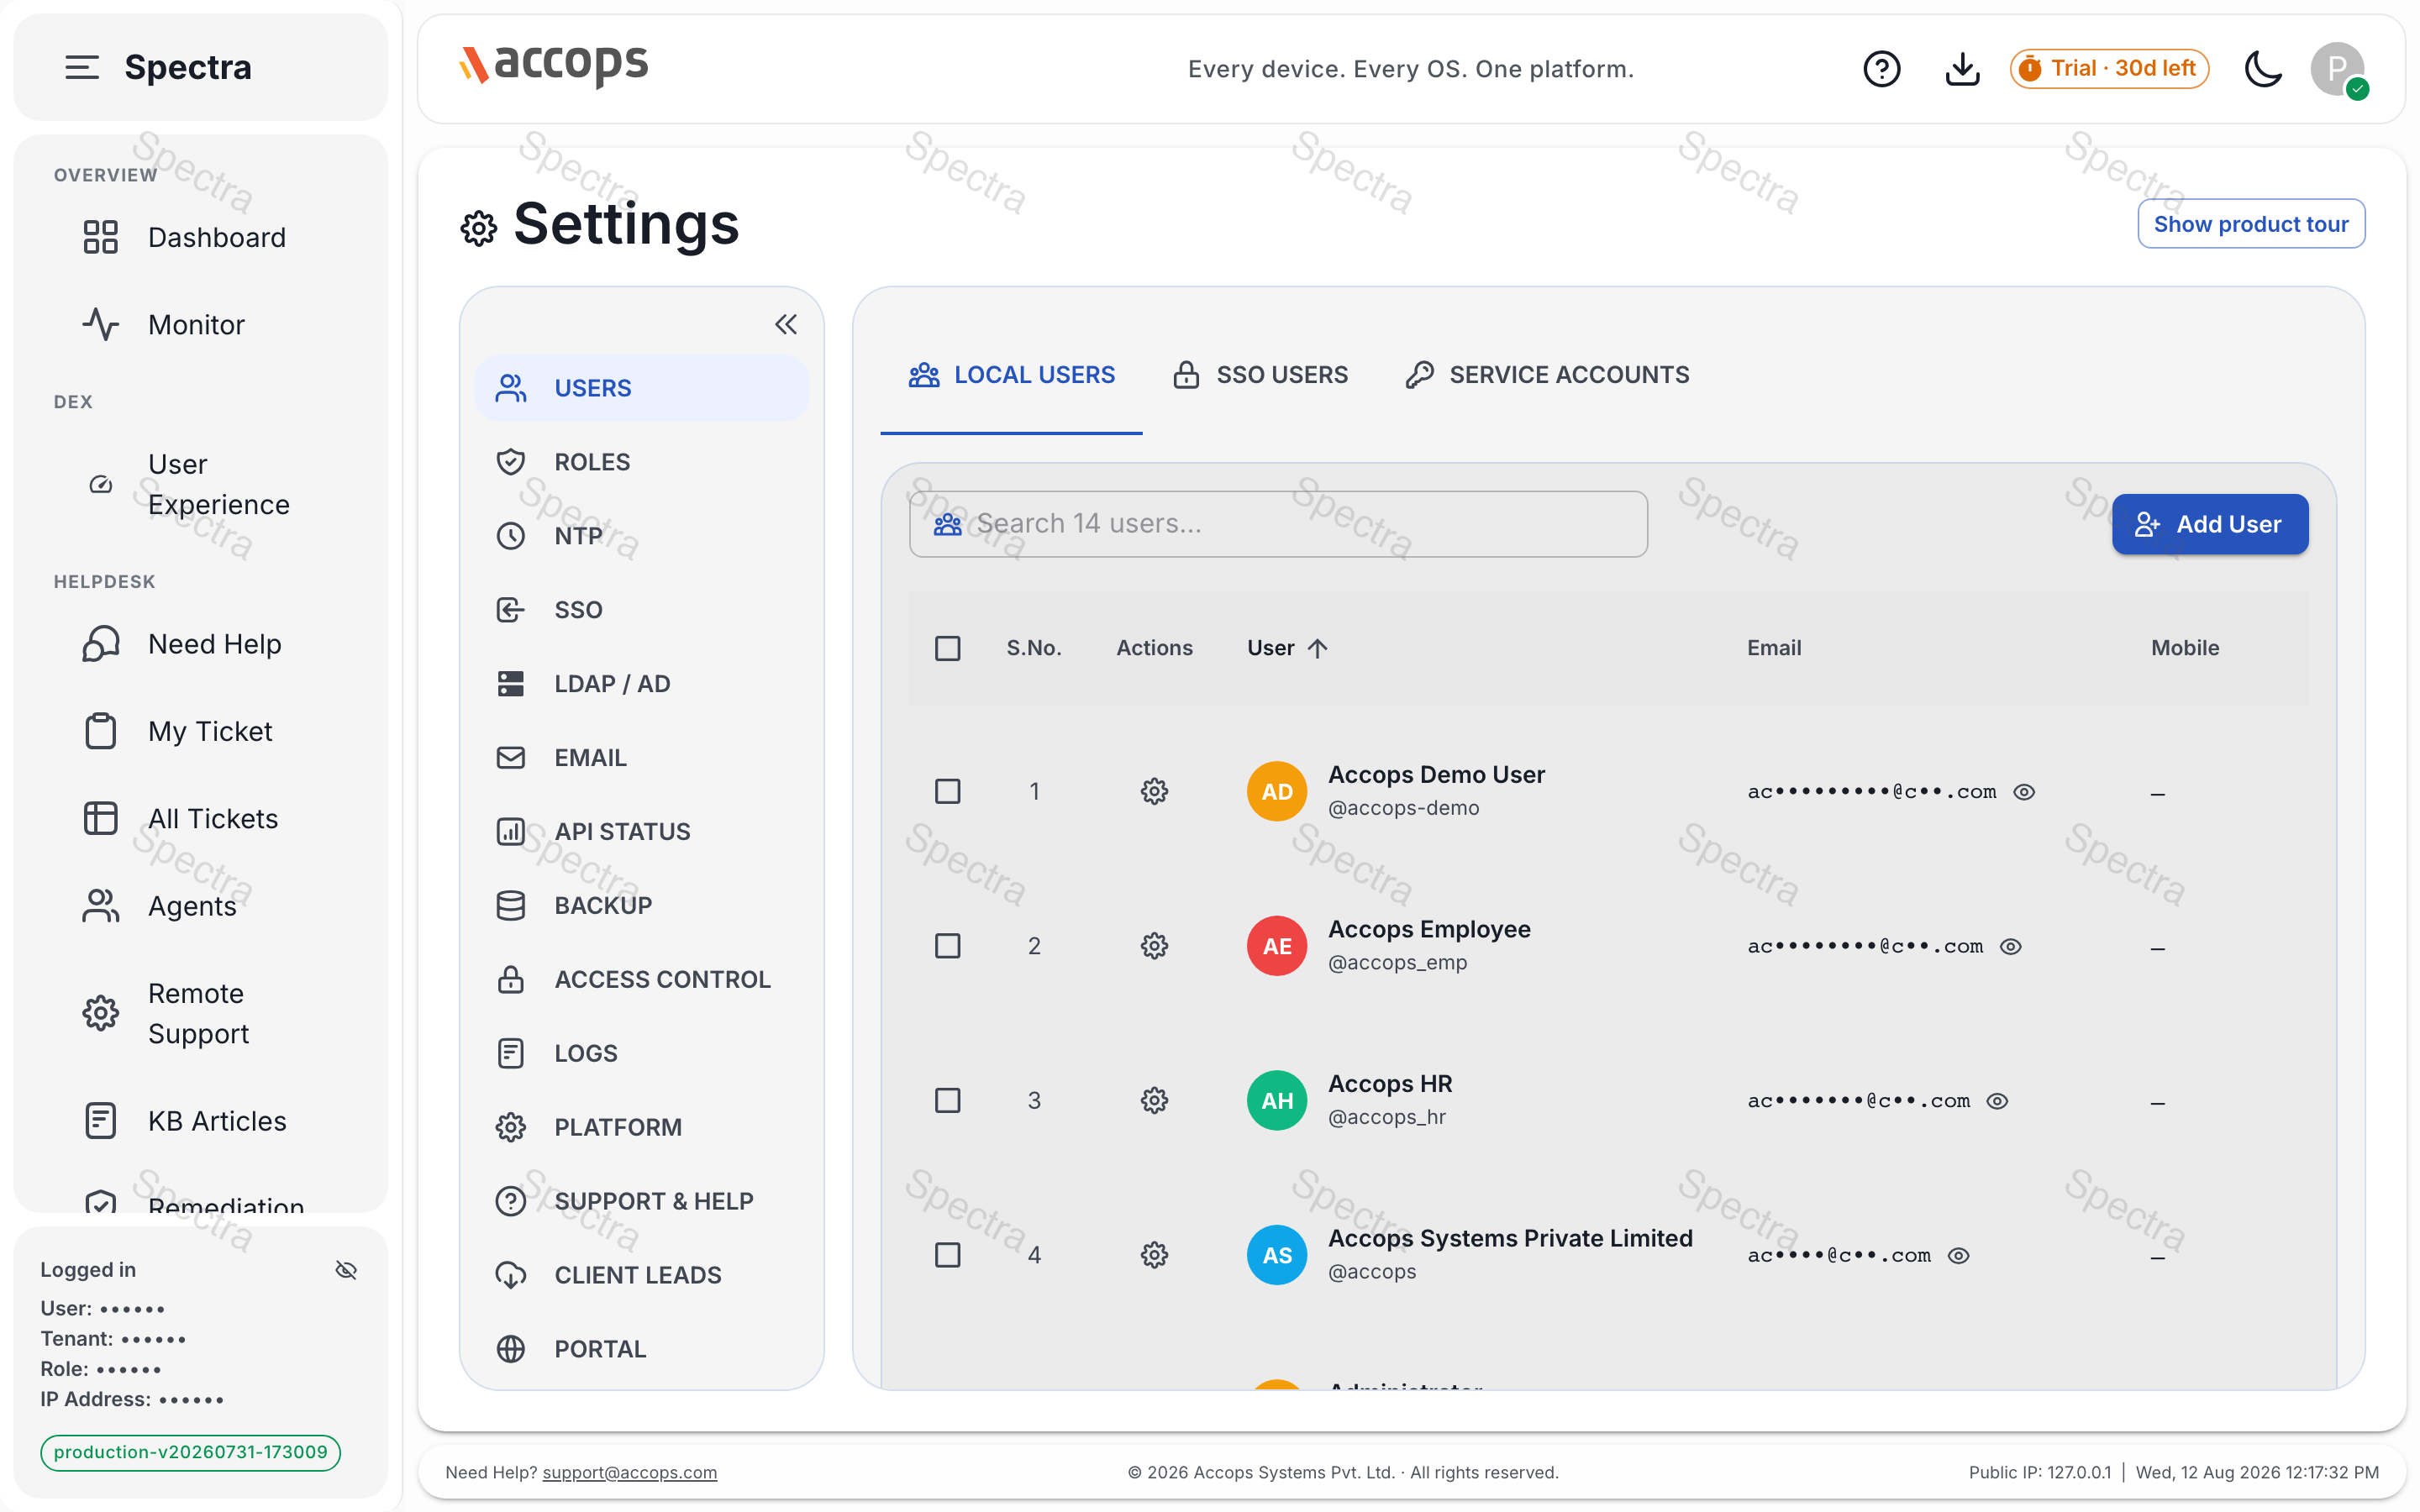2420x1512 pixels.
Task: Open LDAP / AD settings
Action: (x=641, y=684)
